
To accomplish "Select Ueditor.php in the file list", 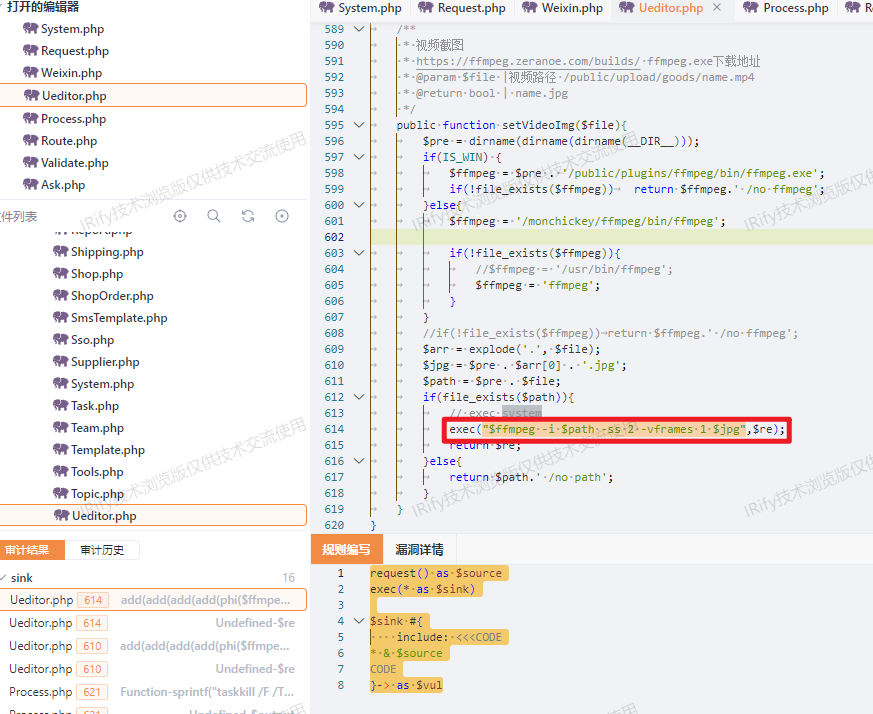I will tap(153, 515).
